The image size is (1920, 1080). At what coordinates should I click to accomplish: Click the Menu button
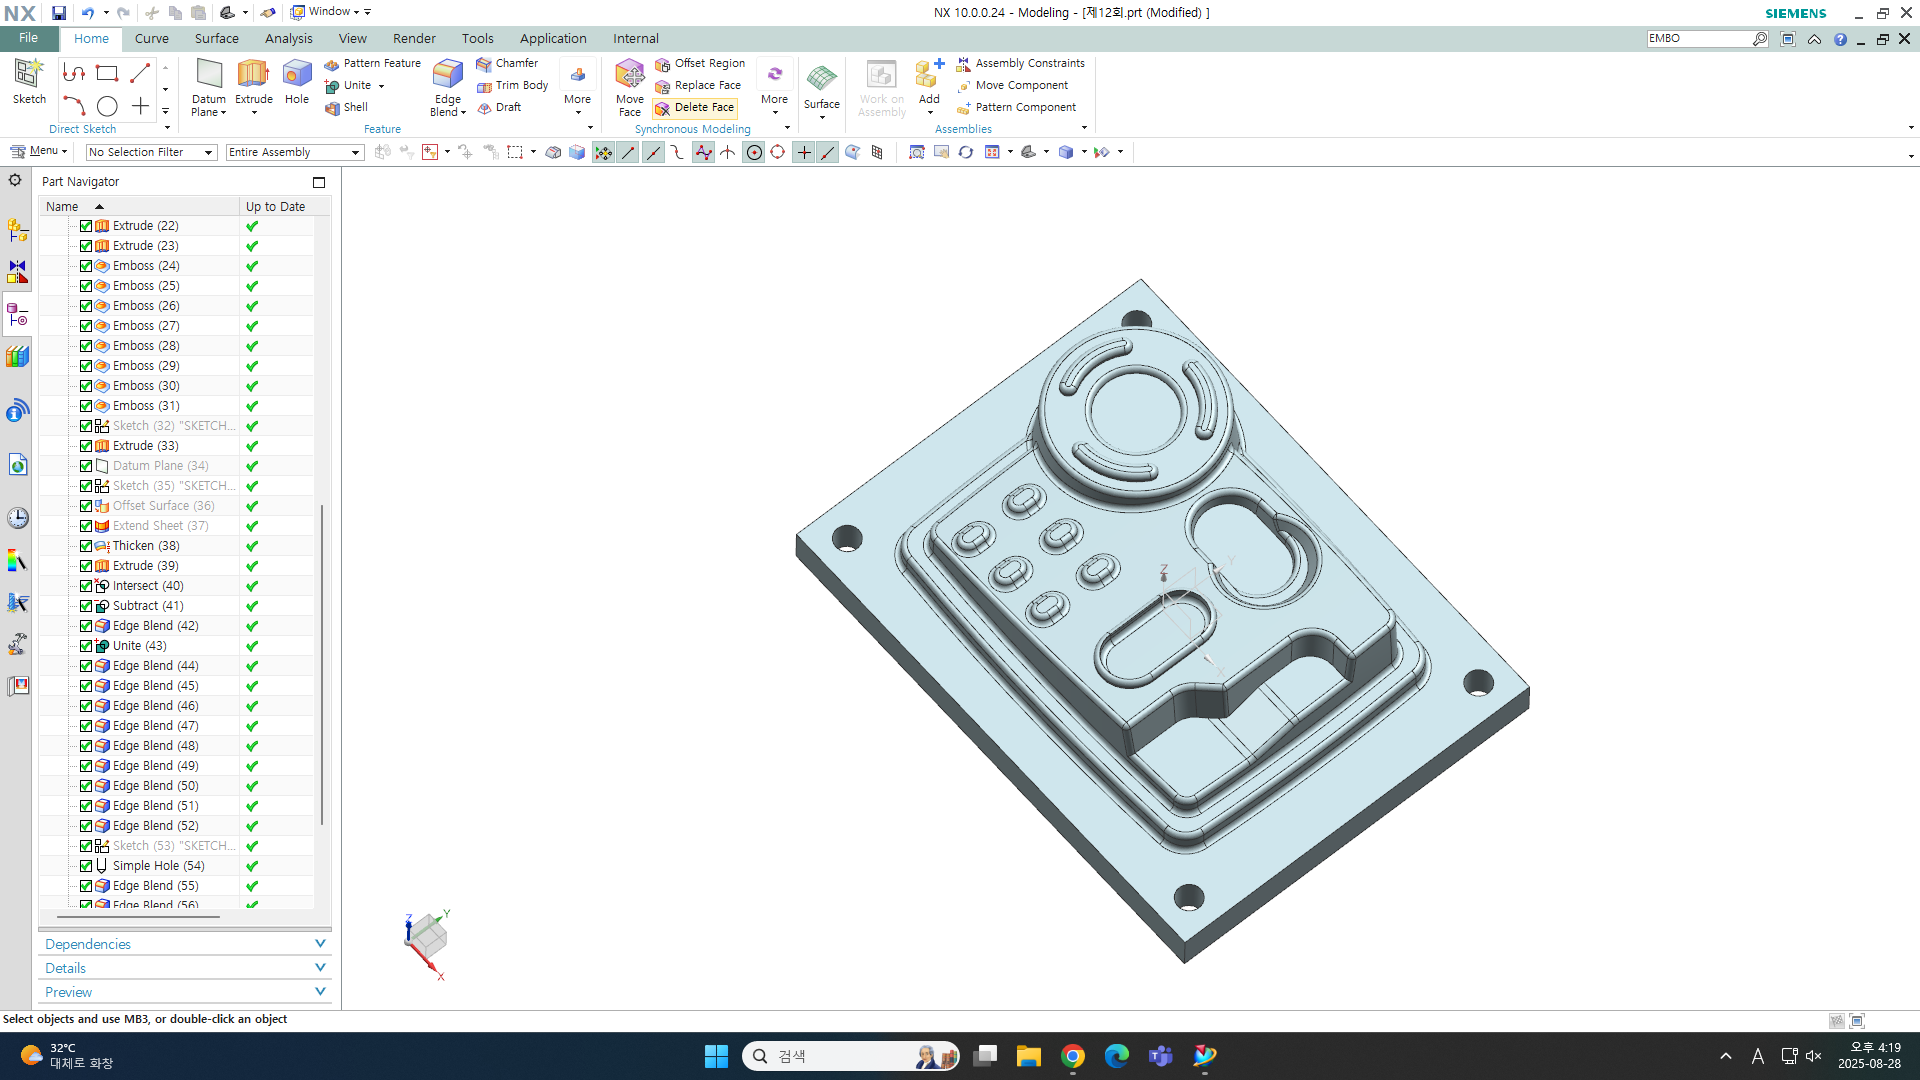pyautogui.click(x=38, y=151)
